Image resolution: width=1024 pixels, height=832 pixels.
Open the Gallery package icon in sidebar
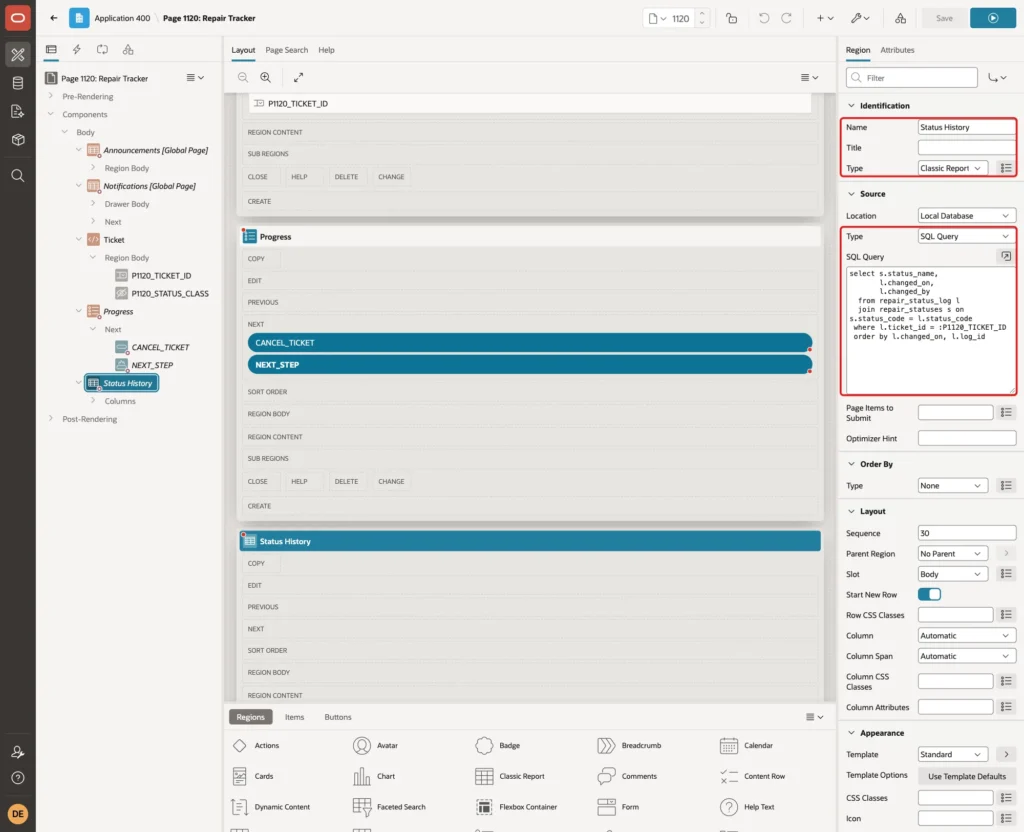point(18,140)
